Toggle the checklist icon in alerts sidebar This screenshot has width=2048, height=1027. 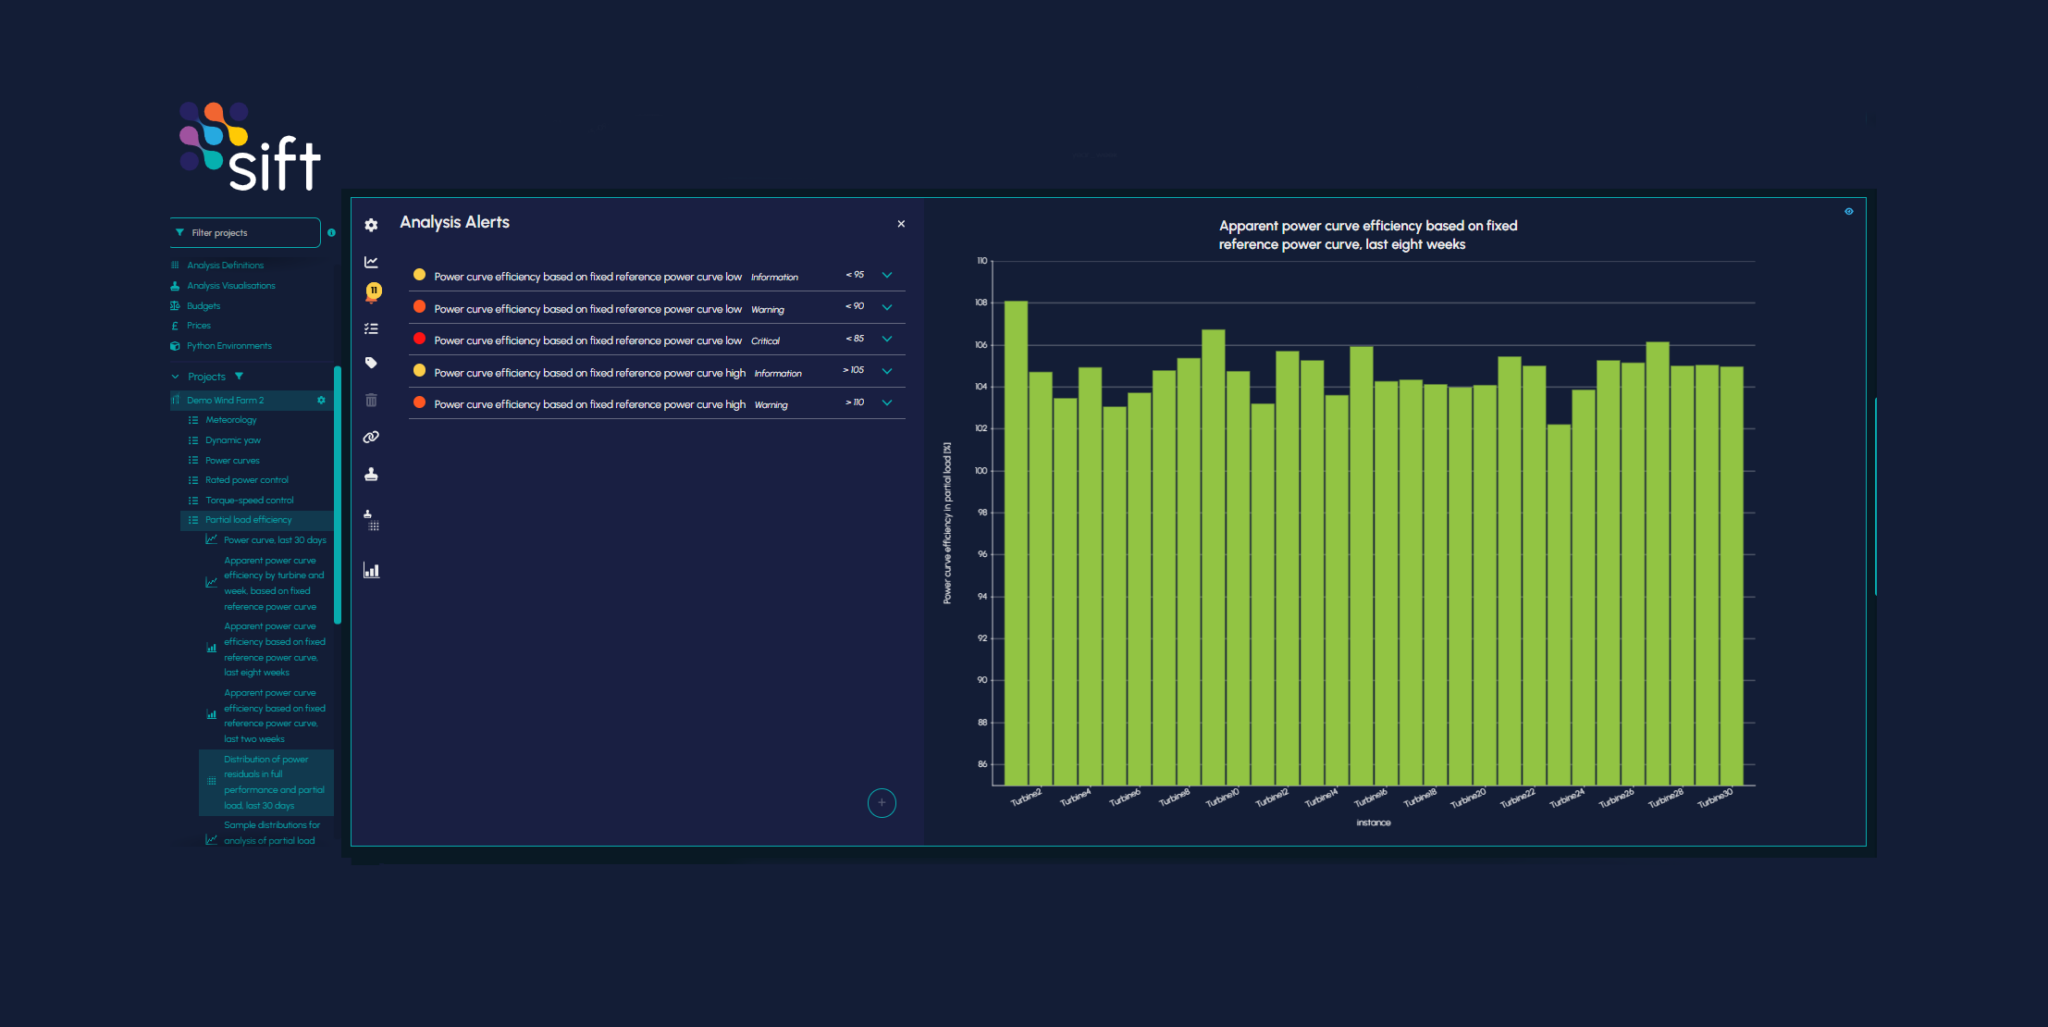tap(371, 328)
